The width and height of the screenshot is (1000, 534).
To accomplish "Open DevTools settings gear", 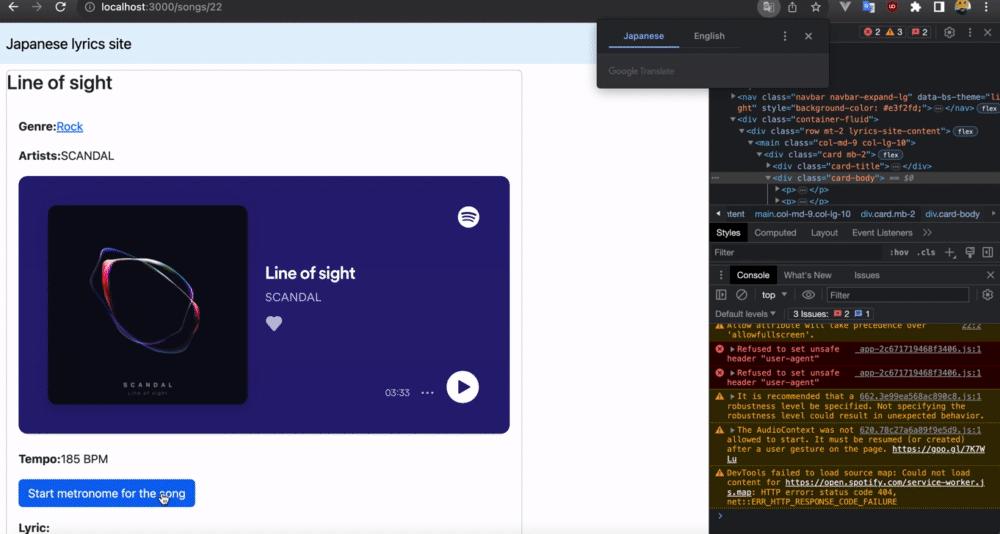I will pos(950,33).
